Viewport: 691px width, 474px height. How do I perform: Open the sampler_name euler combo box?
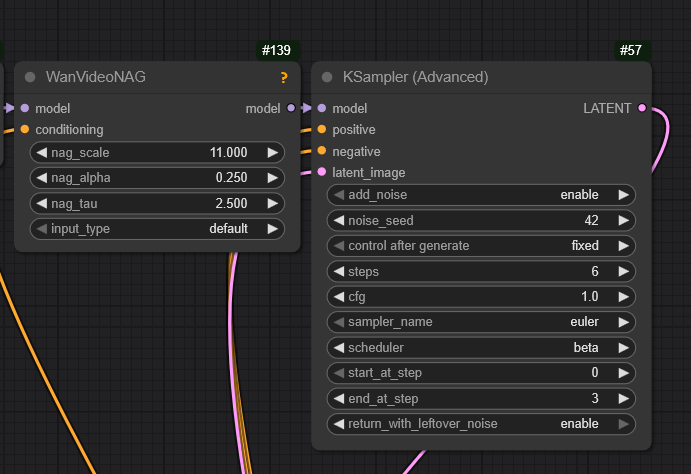coord(481,322)
